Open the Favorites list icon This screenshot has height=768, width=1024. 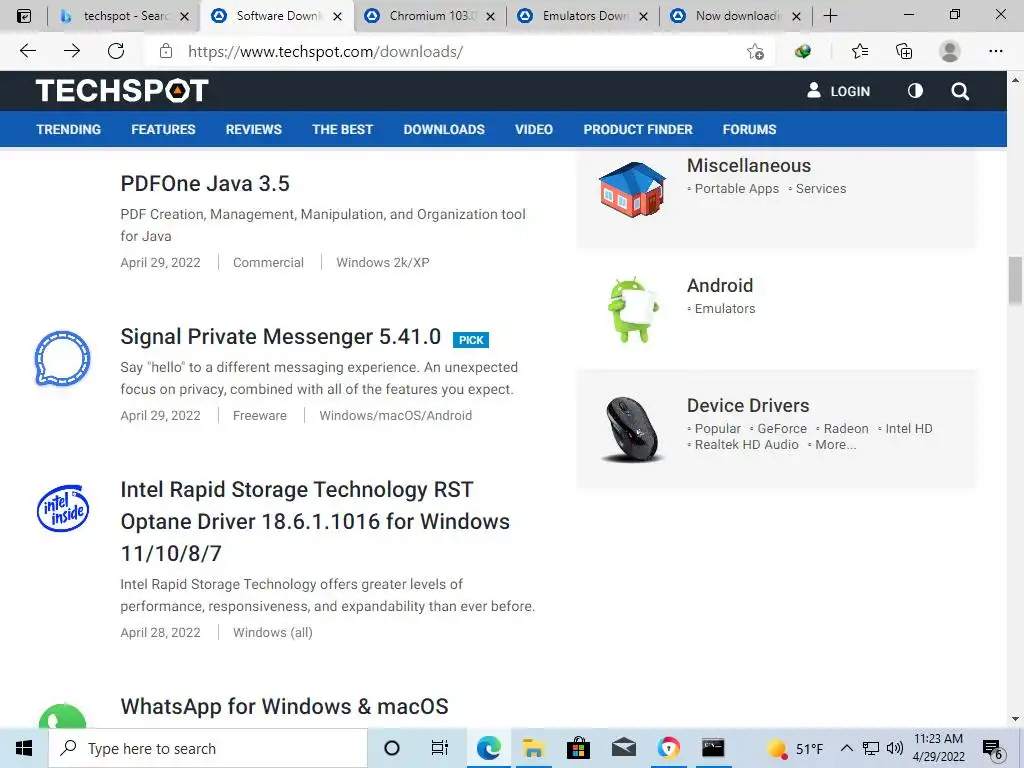(860, 51)
